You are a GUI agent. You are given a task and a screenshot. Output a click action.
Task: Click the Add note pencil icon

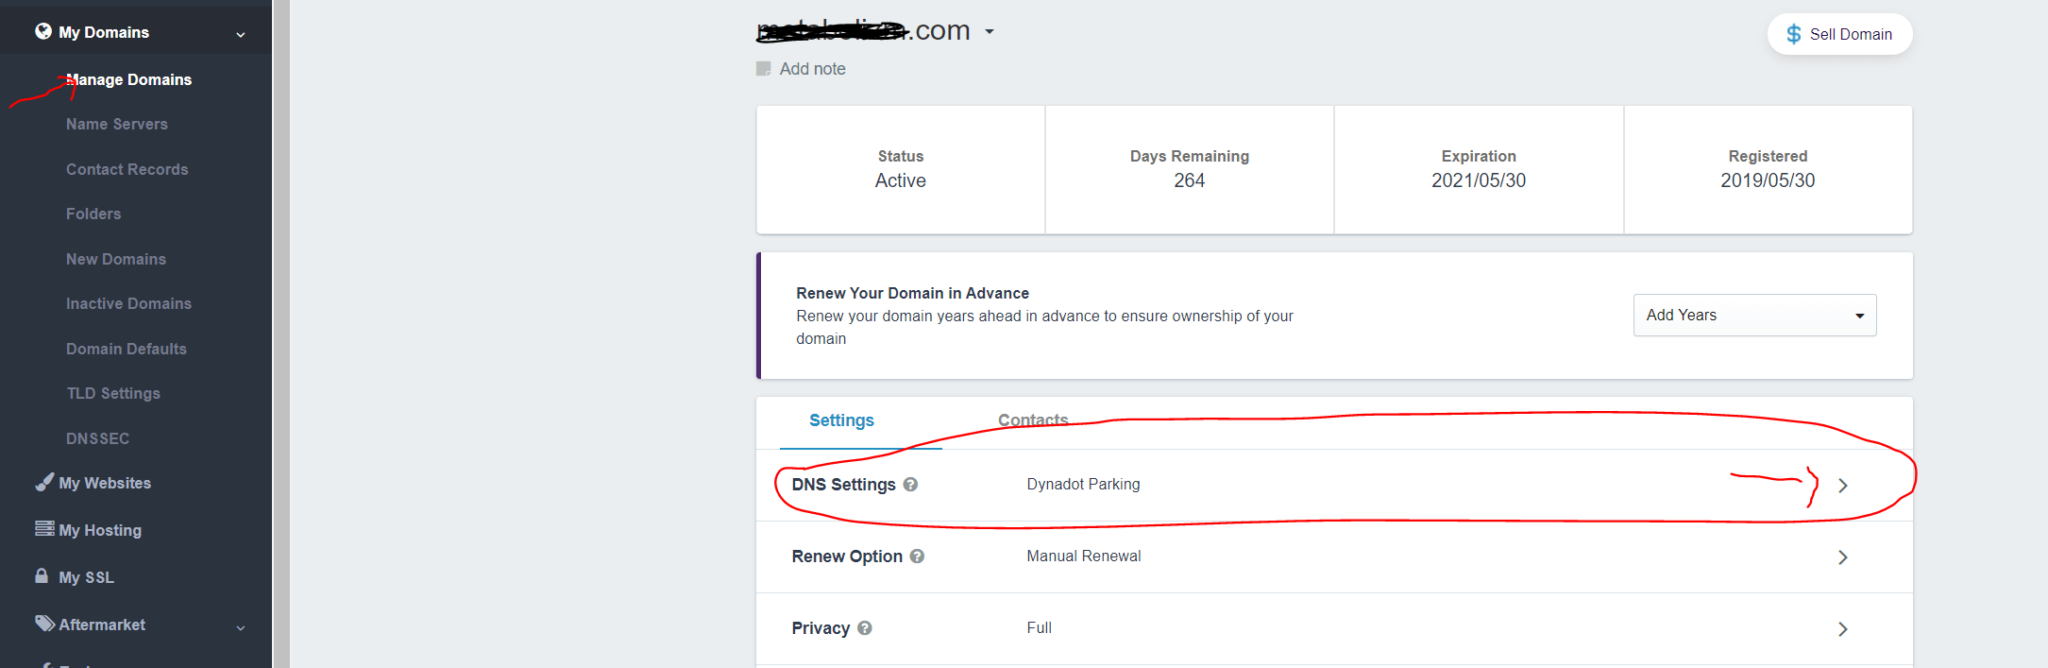click(x=762, y=68)
